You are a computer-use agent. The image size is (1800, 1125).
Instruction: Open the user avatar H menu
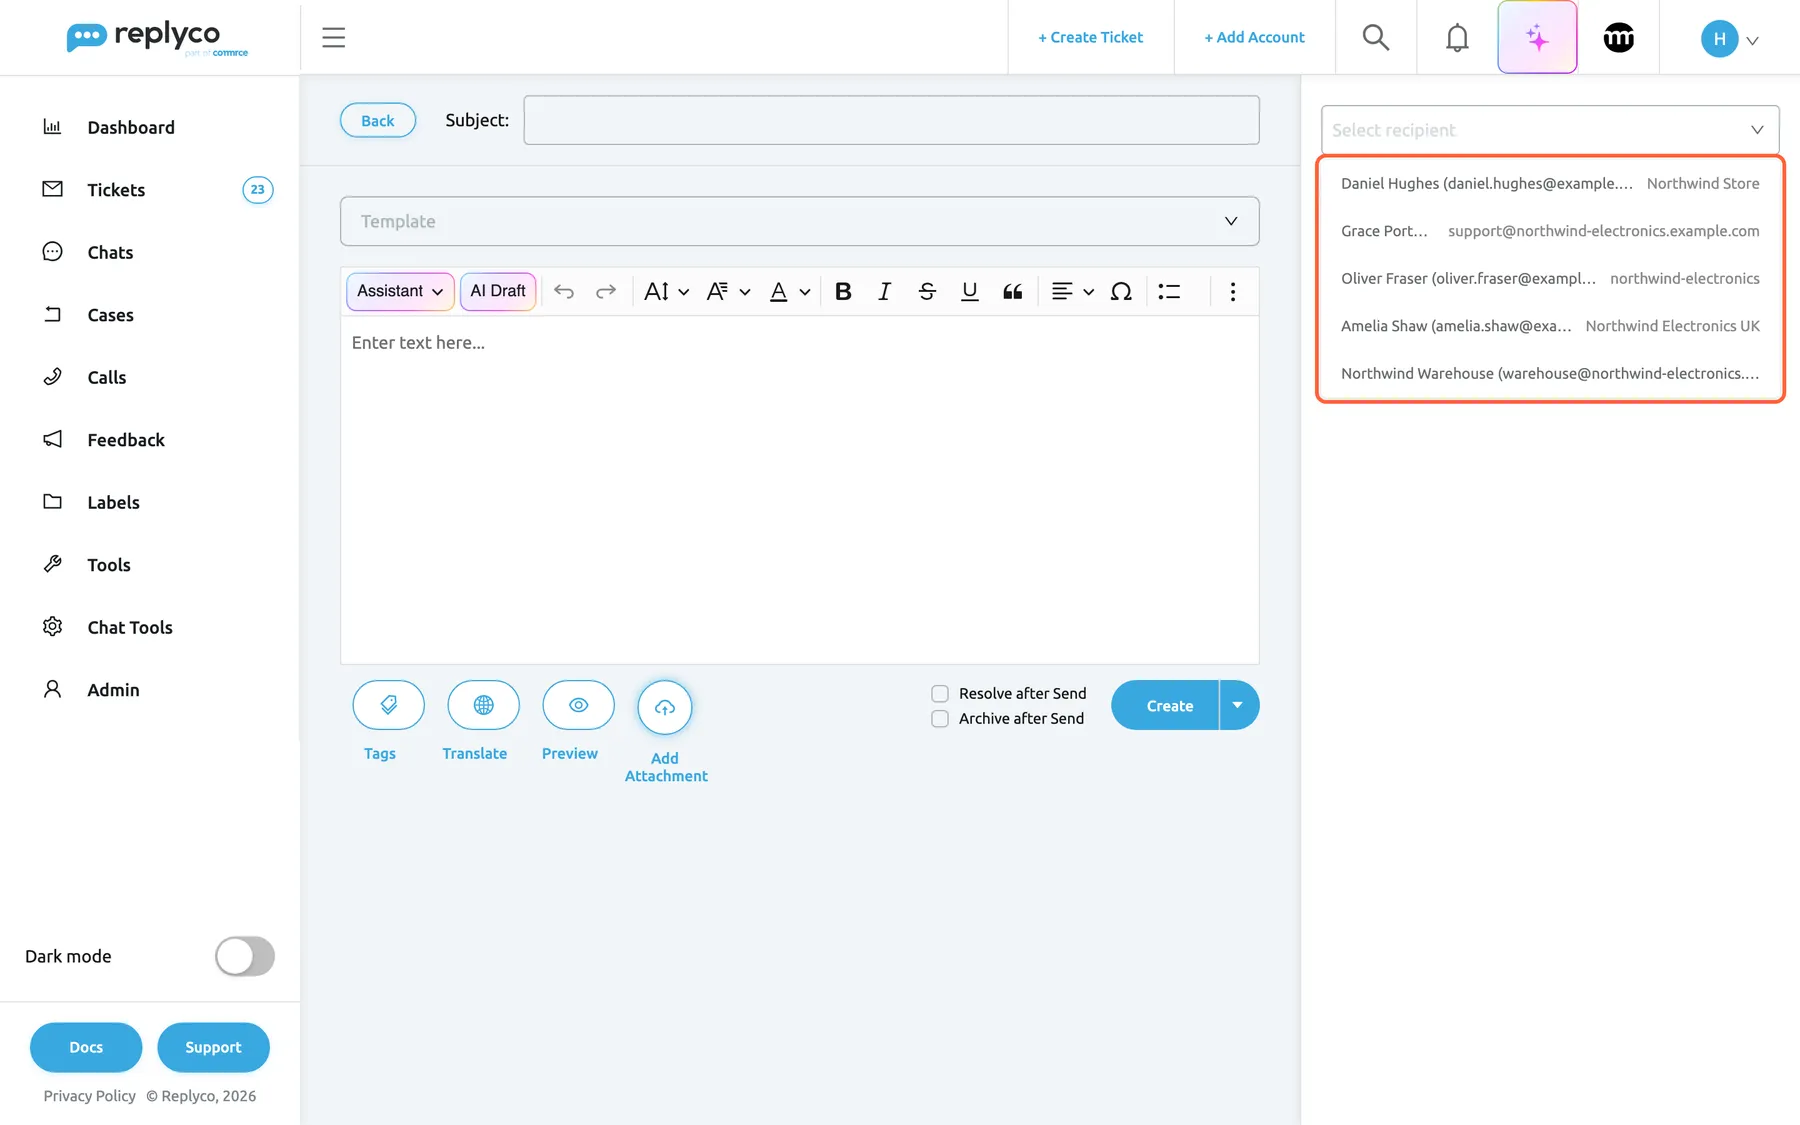pos(1729,39)
